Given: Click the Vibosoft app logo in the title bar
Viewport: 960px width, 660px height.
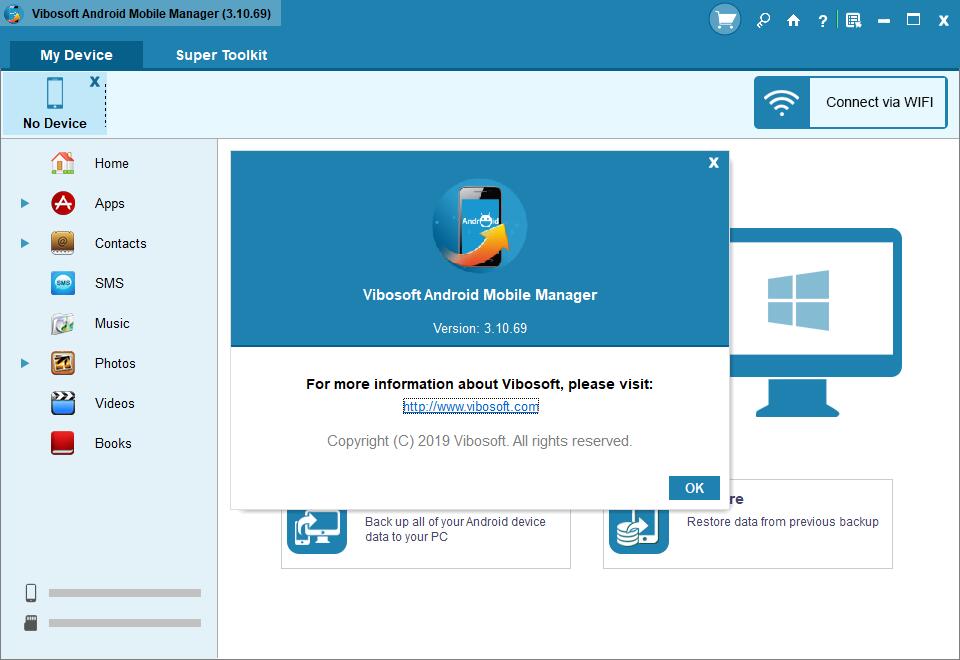Looking at the screenshot, I should click(x=13, y=13).
